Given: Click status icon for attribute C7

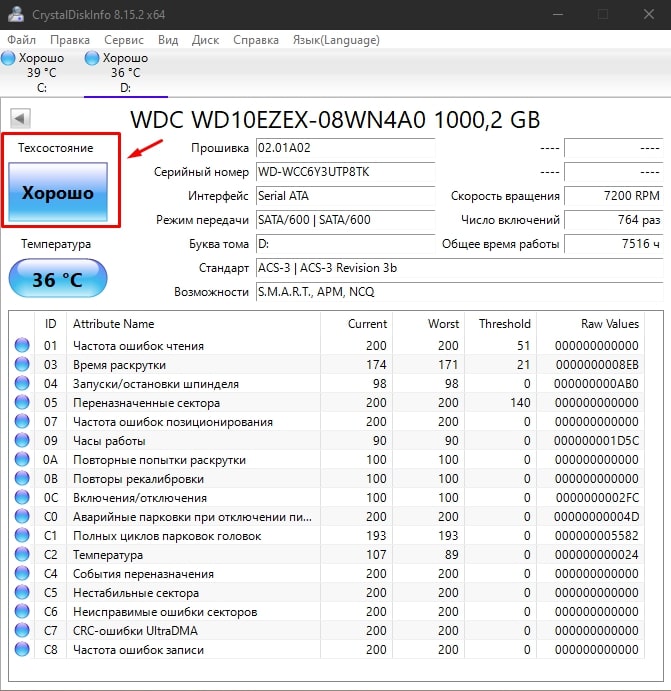Looking at the screenshot, I should pos(22,630).
